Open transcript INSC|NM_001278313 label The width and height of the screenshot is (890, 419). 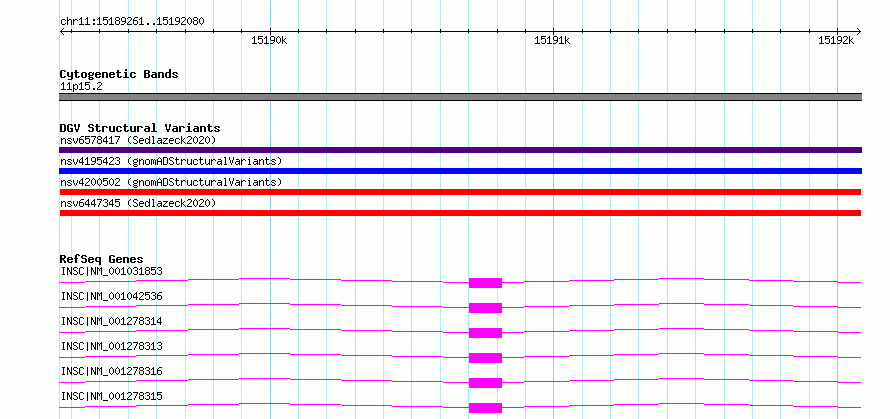pyautogui.click(x=111, y=346)
